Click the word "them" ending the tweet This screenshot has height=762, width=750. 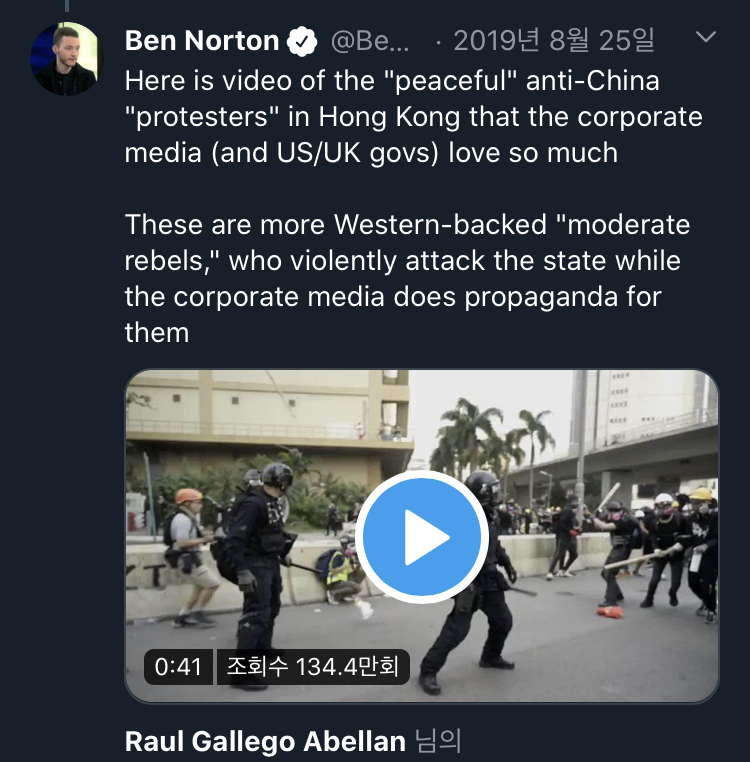click(157, 332)
